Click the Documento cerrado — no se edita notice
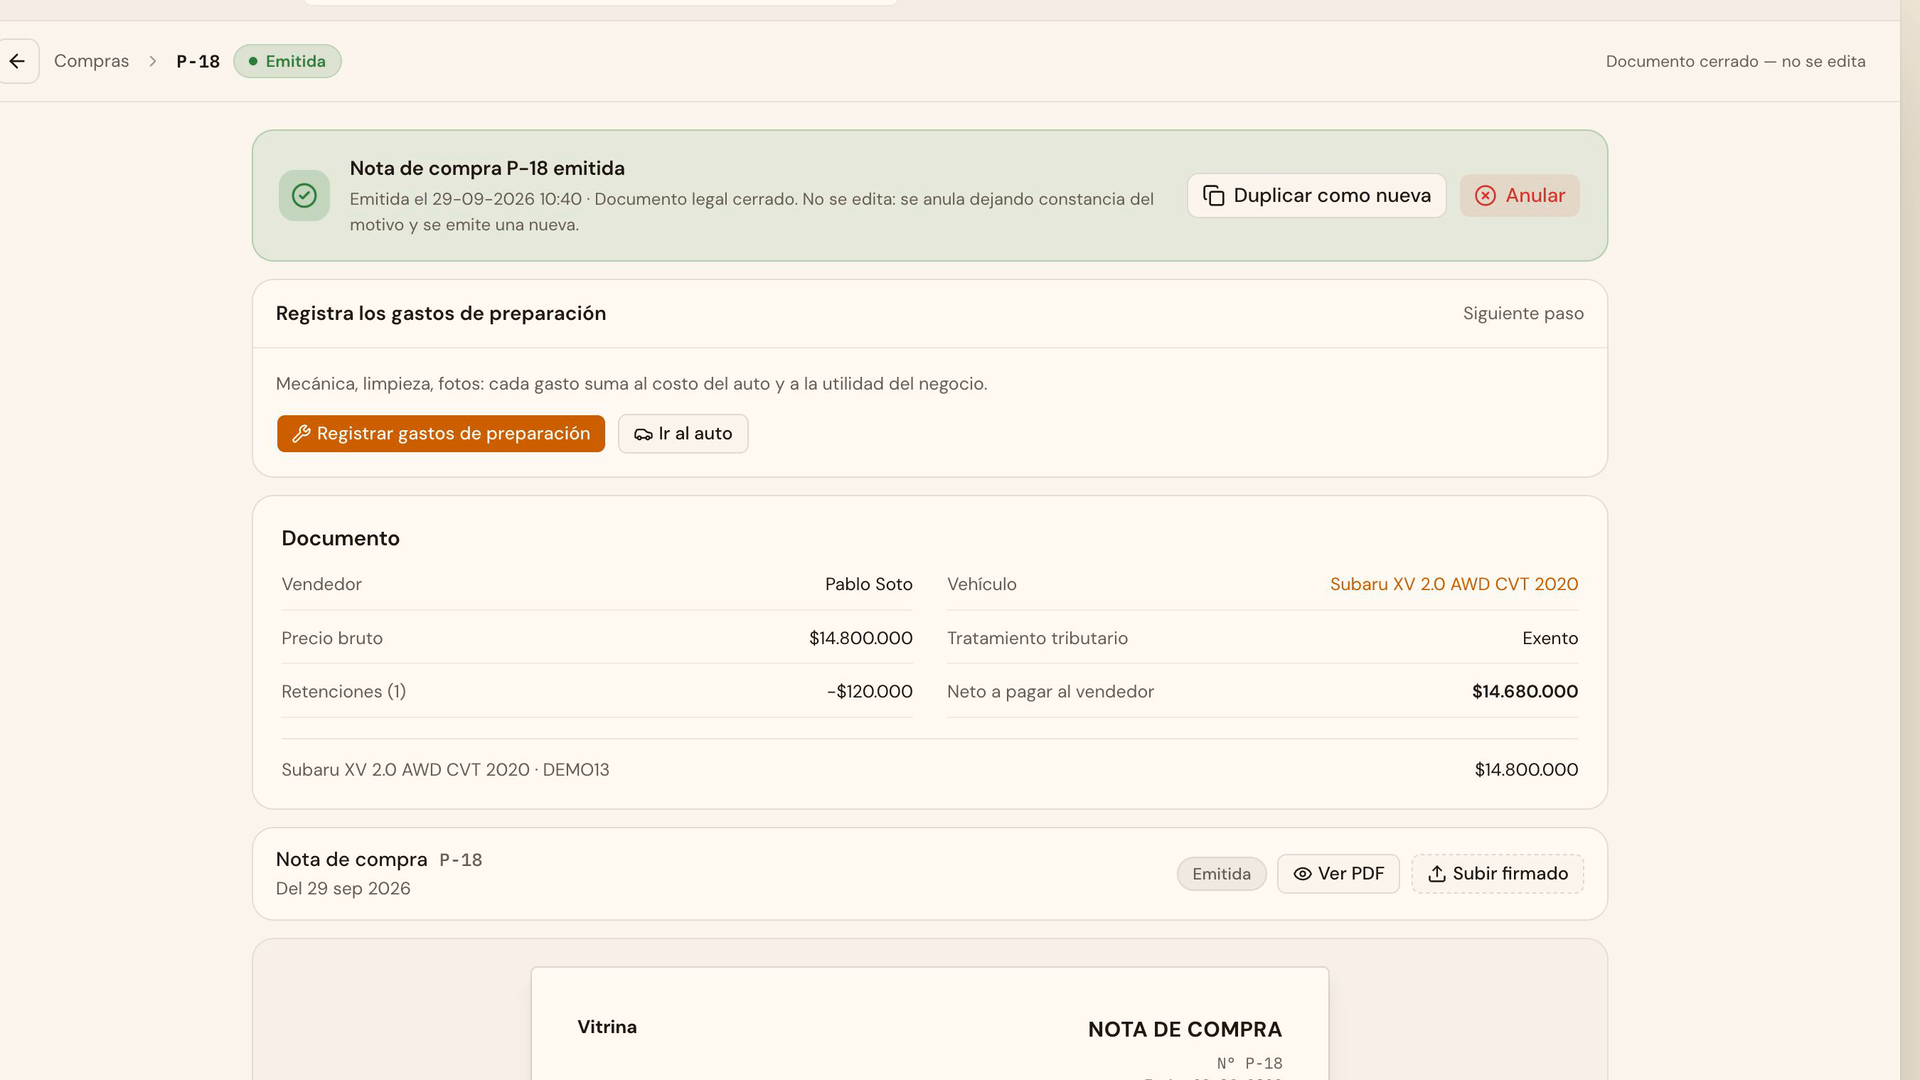The height and width of the screenshot is (1080, 1920). click(1735, 61)
